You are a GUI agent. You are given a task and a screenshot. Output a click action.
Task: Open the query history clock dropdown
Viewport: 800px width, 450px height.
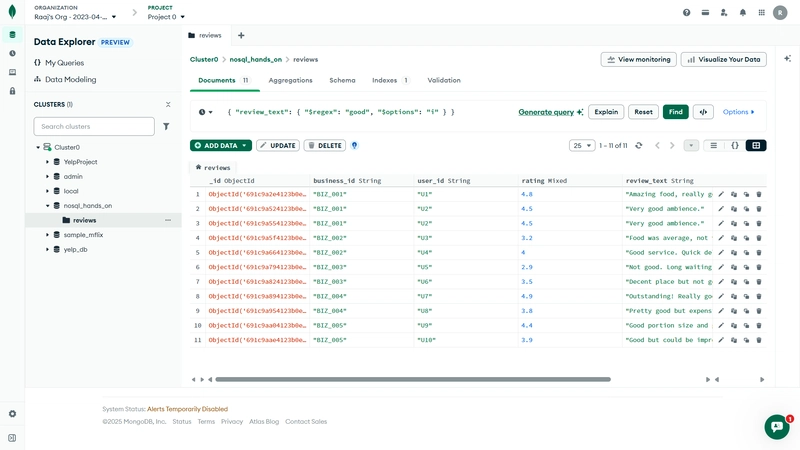point(205,112)
